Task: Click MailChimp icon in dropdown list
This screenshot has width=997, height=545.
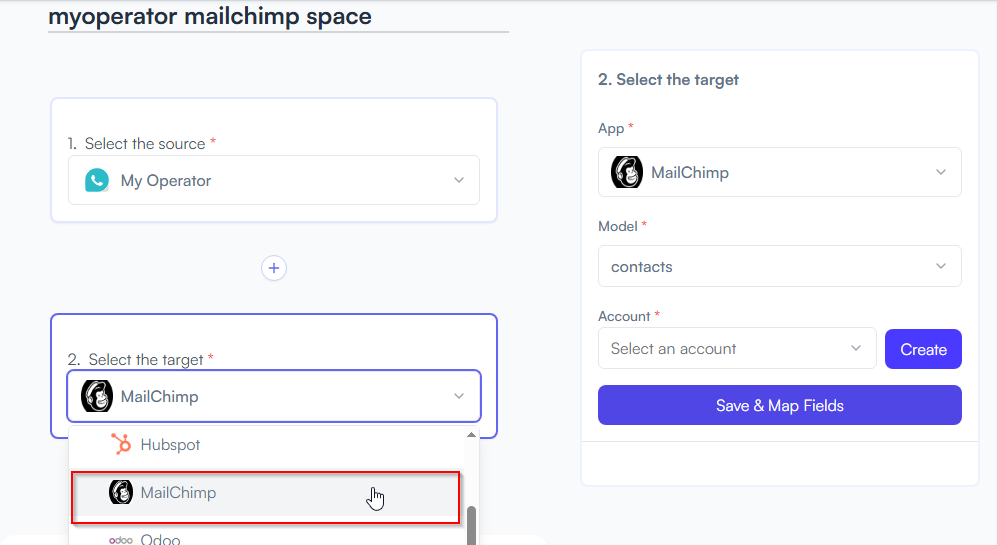Action: (121, 492)
